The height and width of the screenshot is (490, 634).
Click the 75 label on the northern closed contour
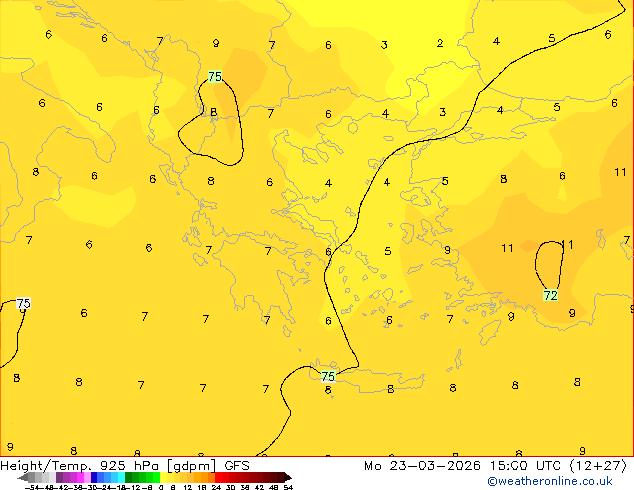215,76
